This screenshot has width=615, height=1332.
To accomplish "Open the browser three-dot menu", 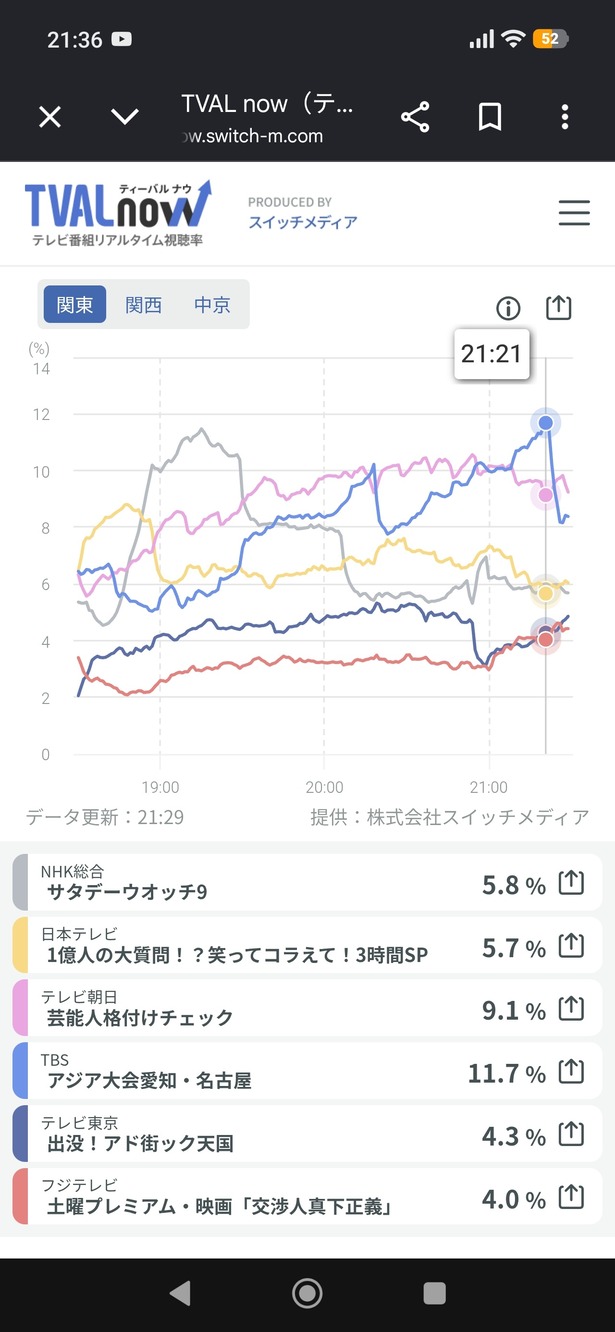I will pos(565,118).
